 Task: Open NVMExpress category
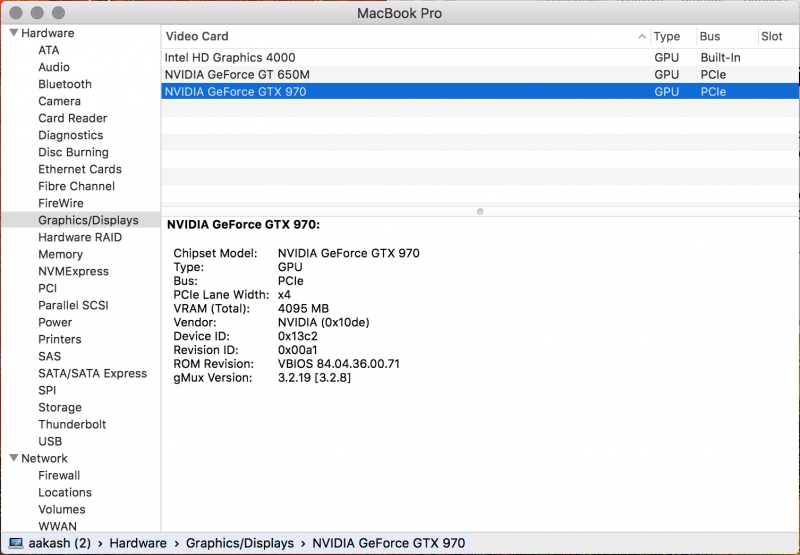73,271
